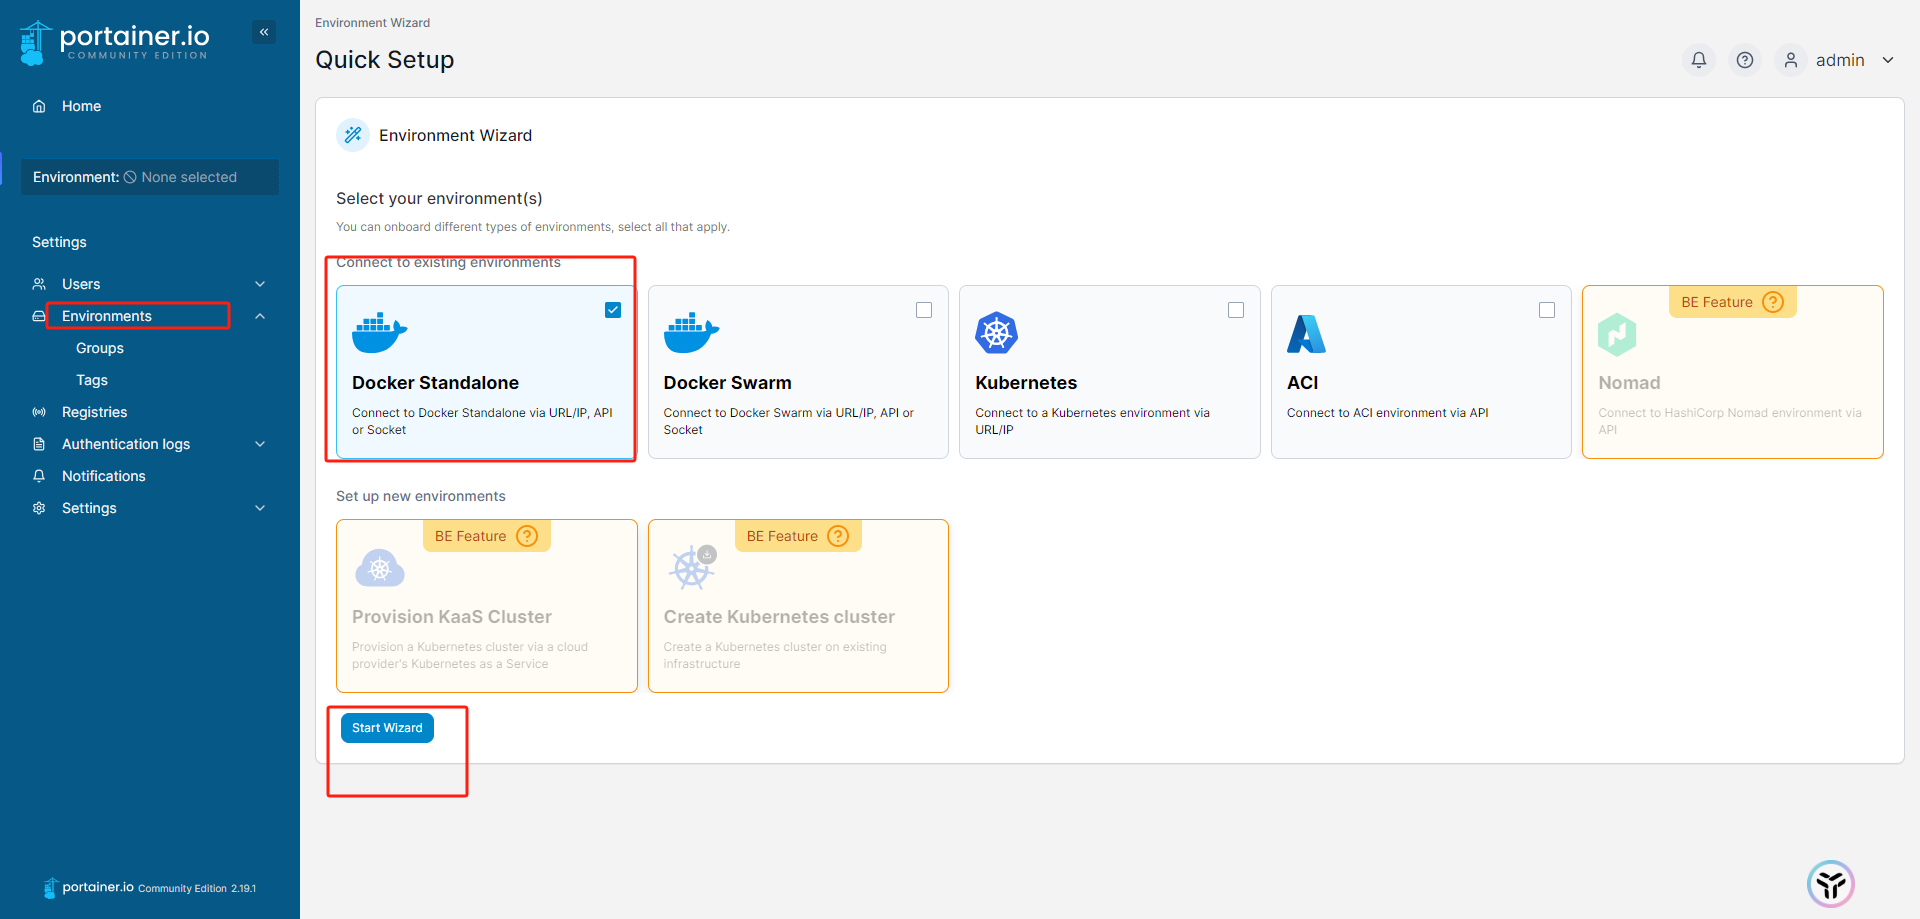Image resolution: width=1920 pixels, height=919 pixels.
Task: Click the ACI Azure icon
Action: point(1306,334)
